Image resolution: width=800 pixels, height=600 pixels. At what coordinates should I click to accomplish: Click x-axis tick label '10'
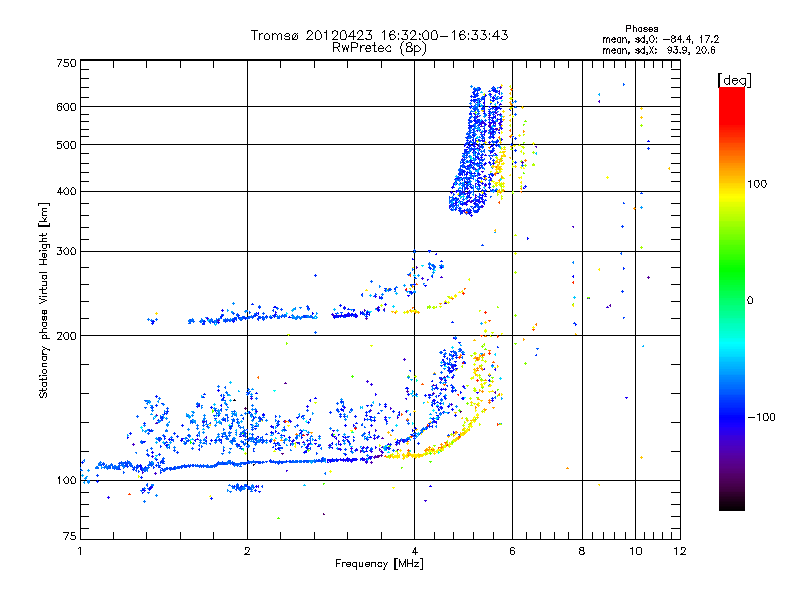[x=635, y=551]
